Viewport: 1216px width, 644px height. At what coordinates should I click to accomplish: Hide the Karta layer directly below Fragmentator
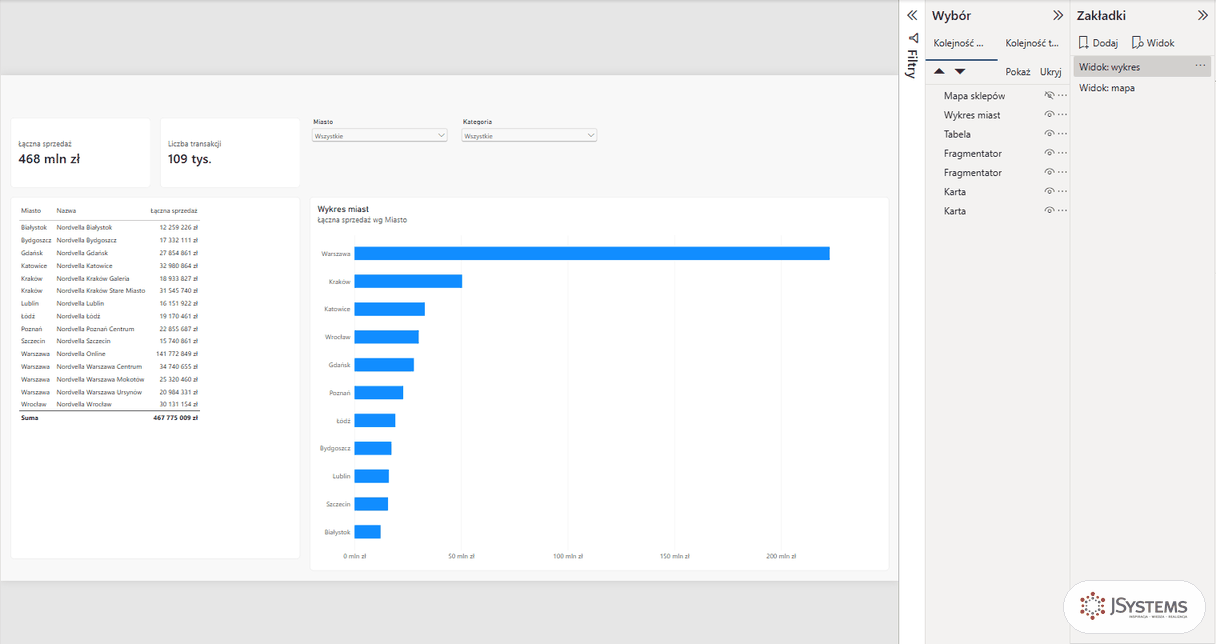pos(1050,192)
